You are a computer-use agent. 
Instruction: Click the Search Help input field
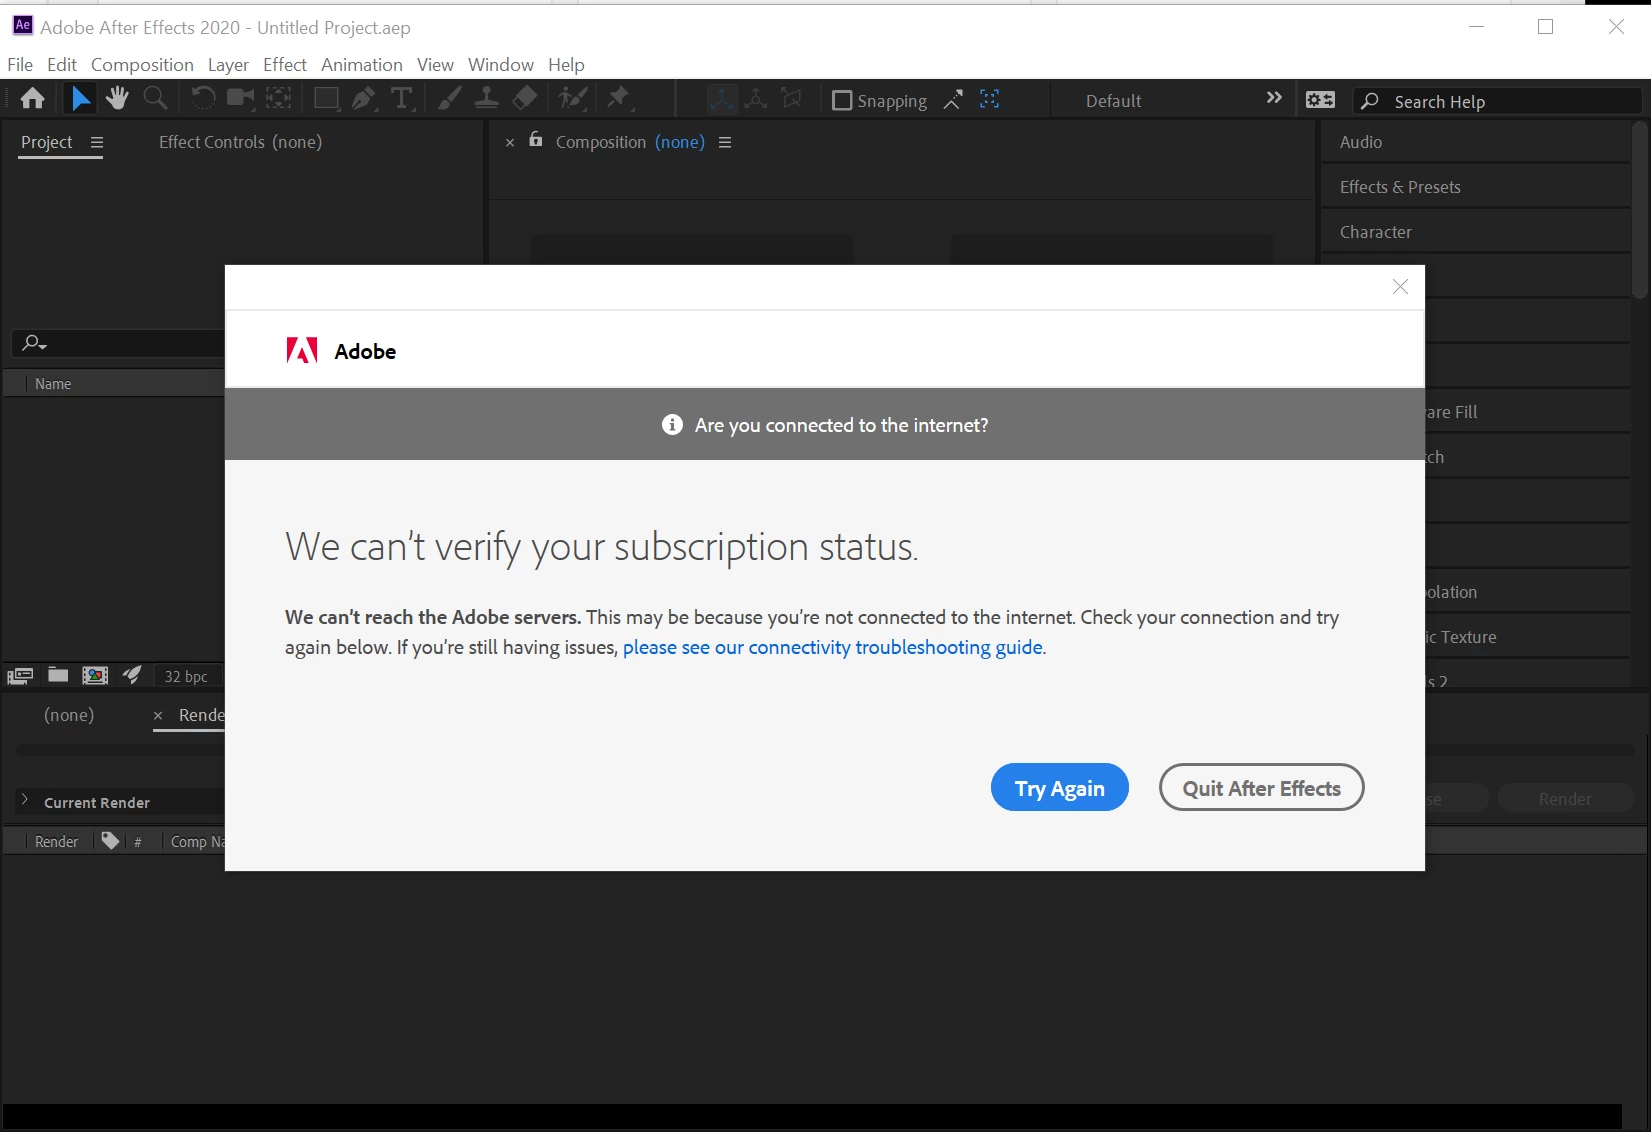pyautogui.click(x=1497, y=101)
